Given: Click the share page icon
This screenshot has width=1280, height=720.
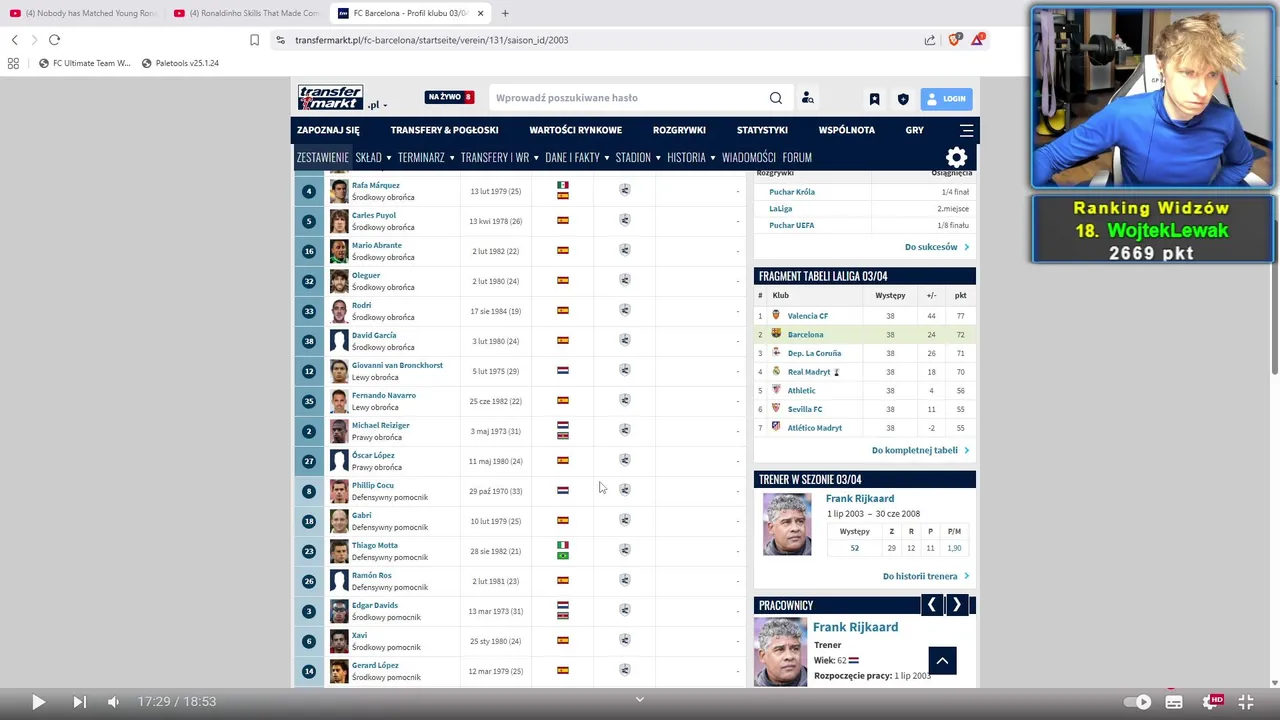Looking at the screenshot, I should point(930,40).
